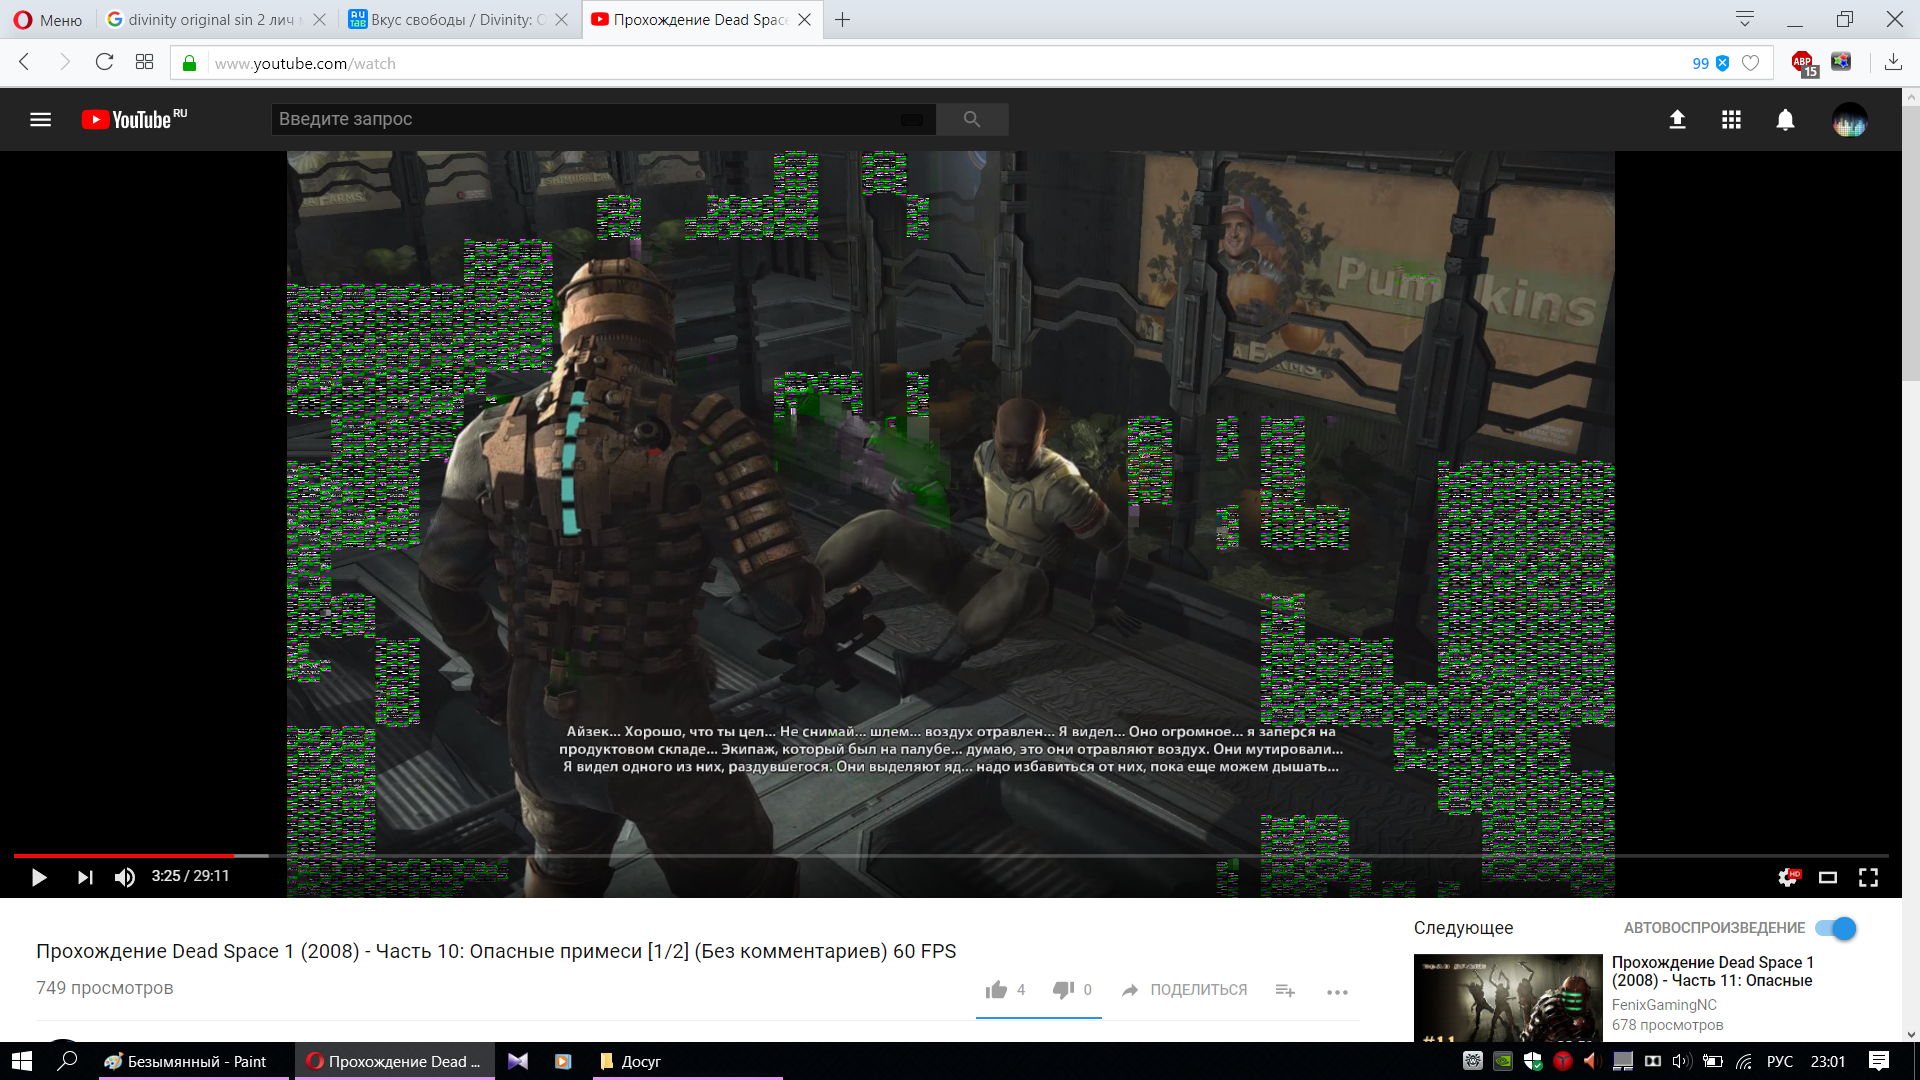Open the three-dot more actions menu
Viewport: 1920px width, 1080px height.
tap(1337, 992)
